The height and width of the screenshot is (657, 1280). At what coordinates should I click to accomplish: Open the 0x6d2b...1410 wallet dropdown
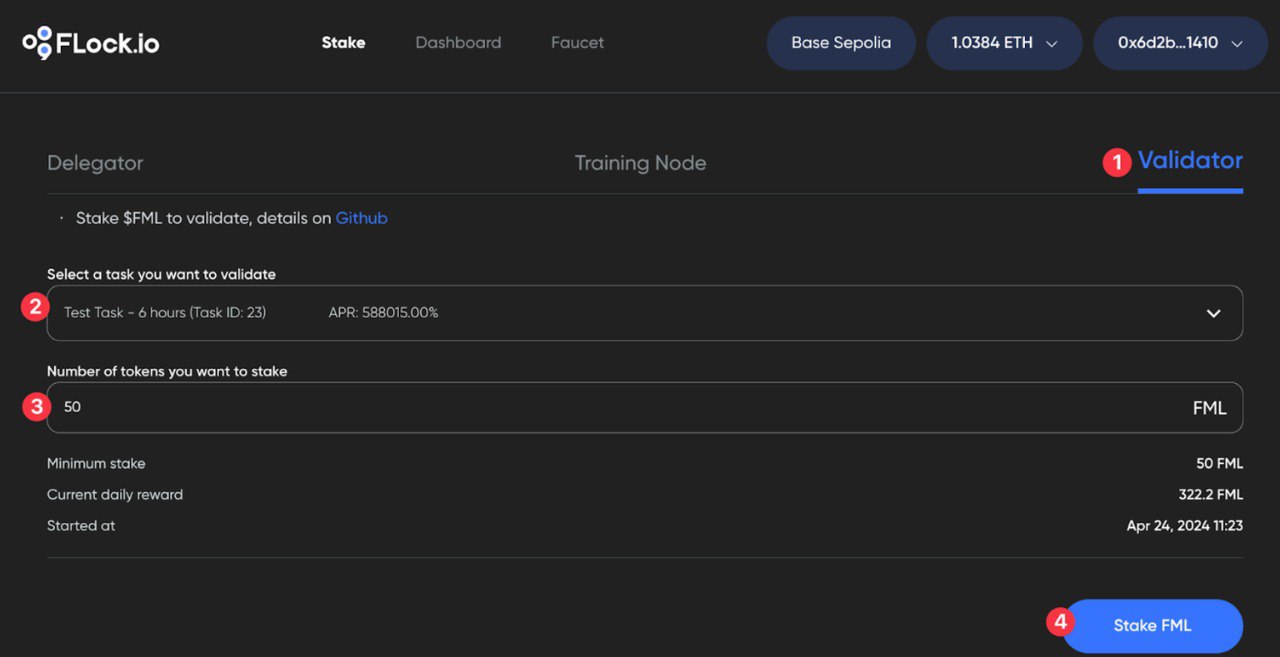coord(1180,43)
